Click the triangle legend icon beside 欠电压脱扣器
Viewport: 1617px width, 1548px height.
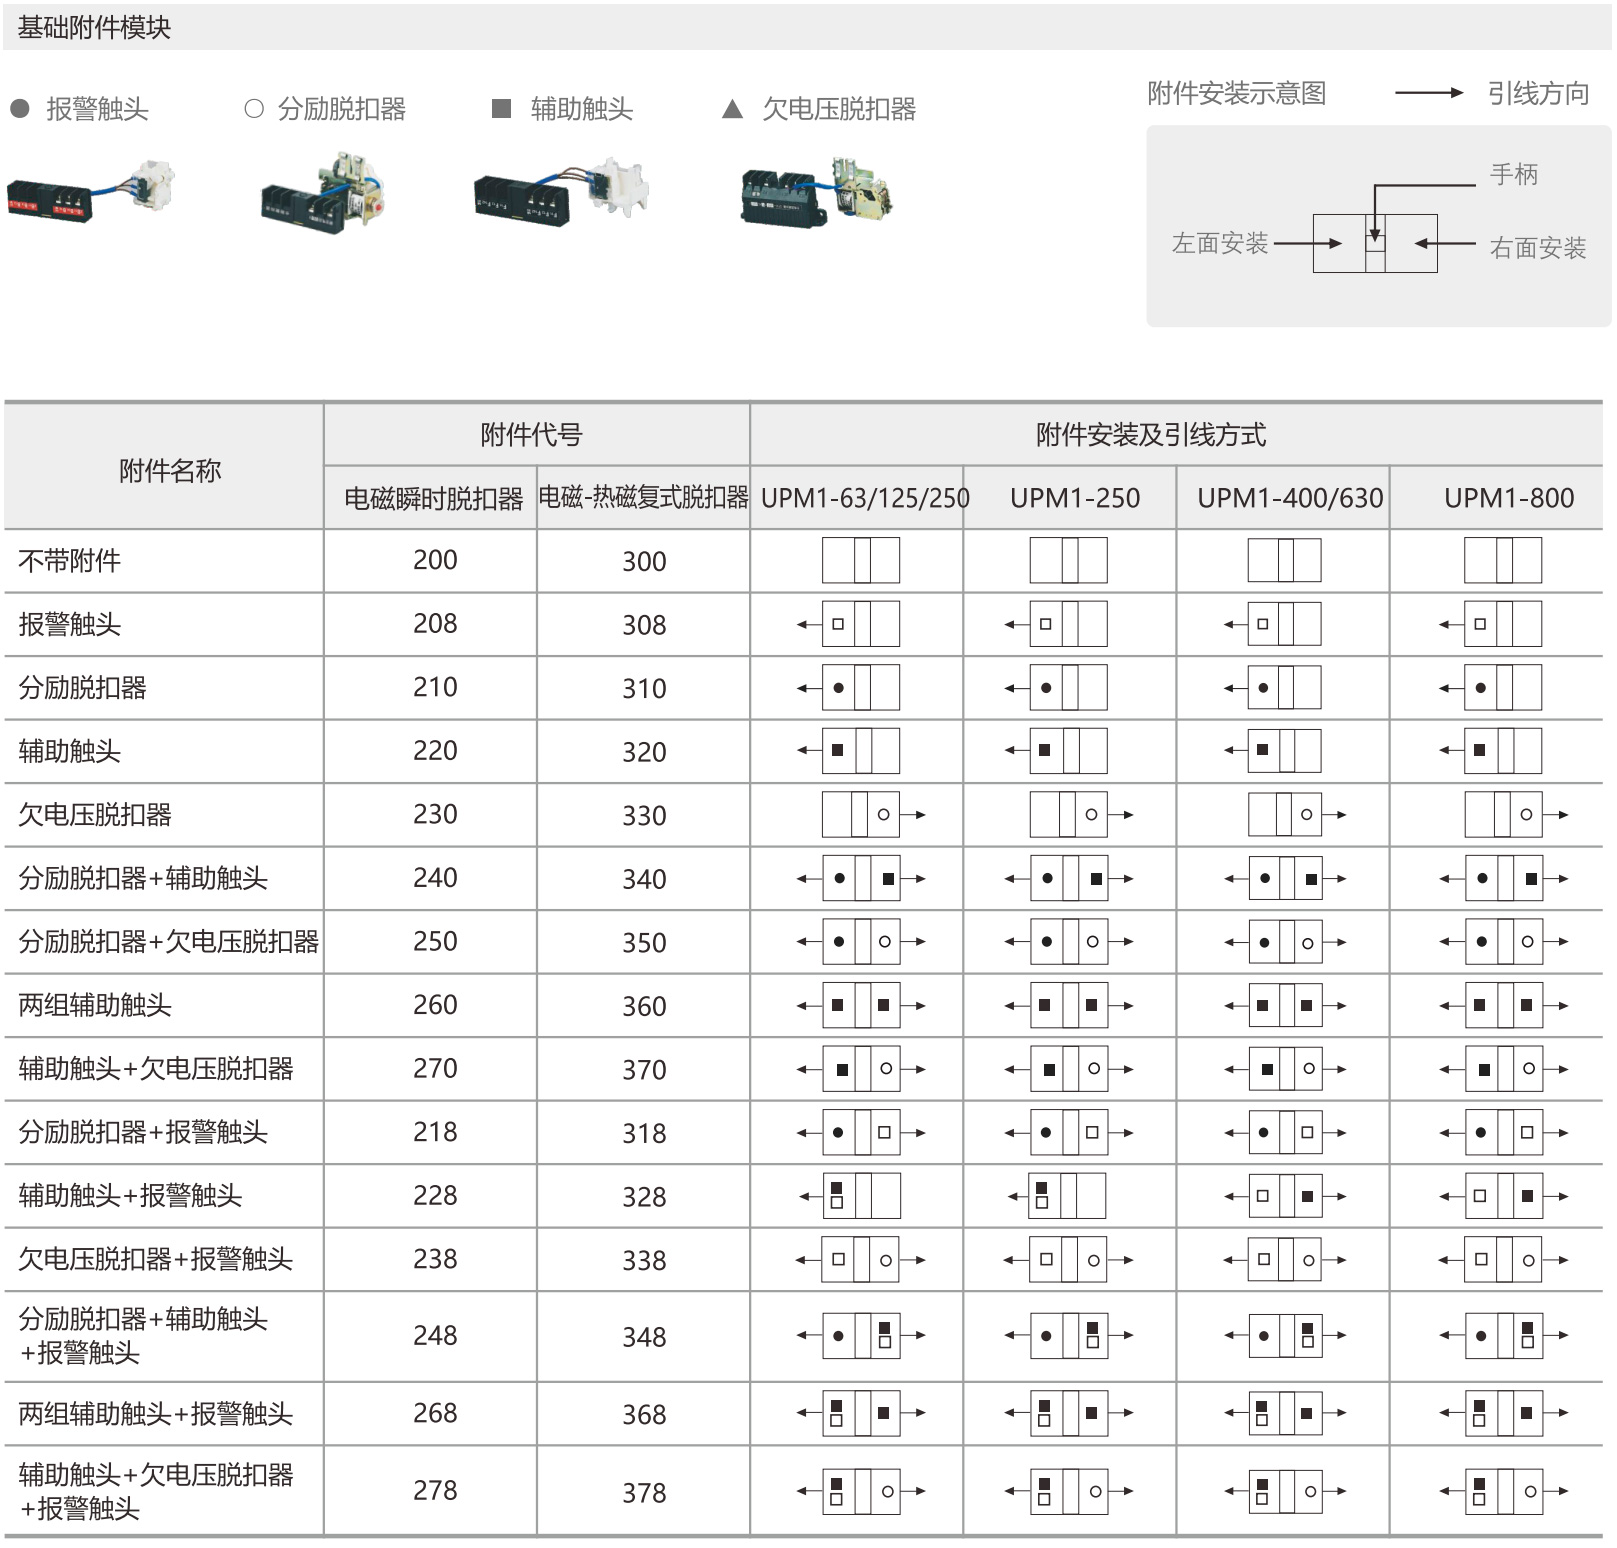pos(732,108)
